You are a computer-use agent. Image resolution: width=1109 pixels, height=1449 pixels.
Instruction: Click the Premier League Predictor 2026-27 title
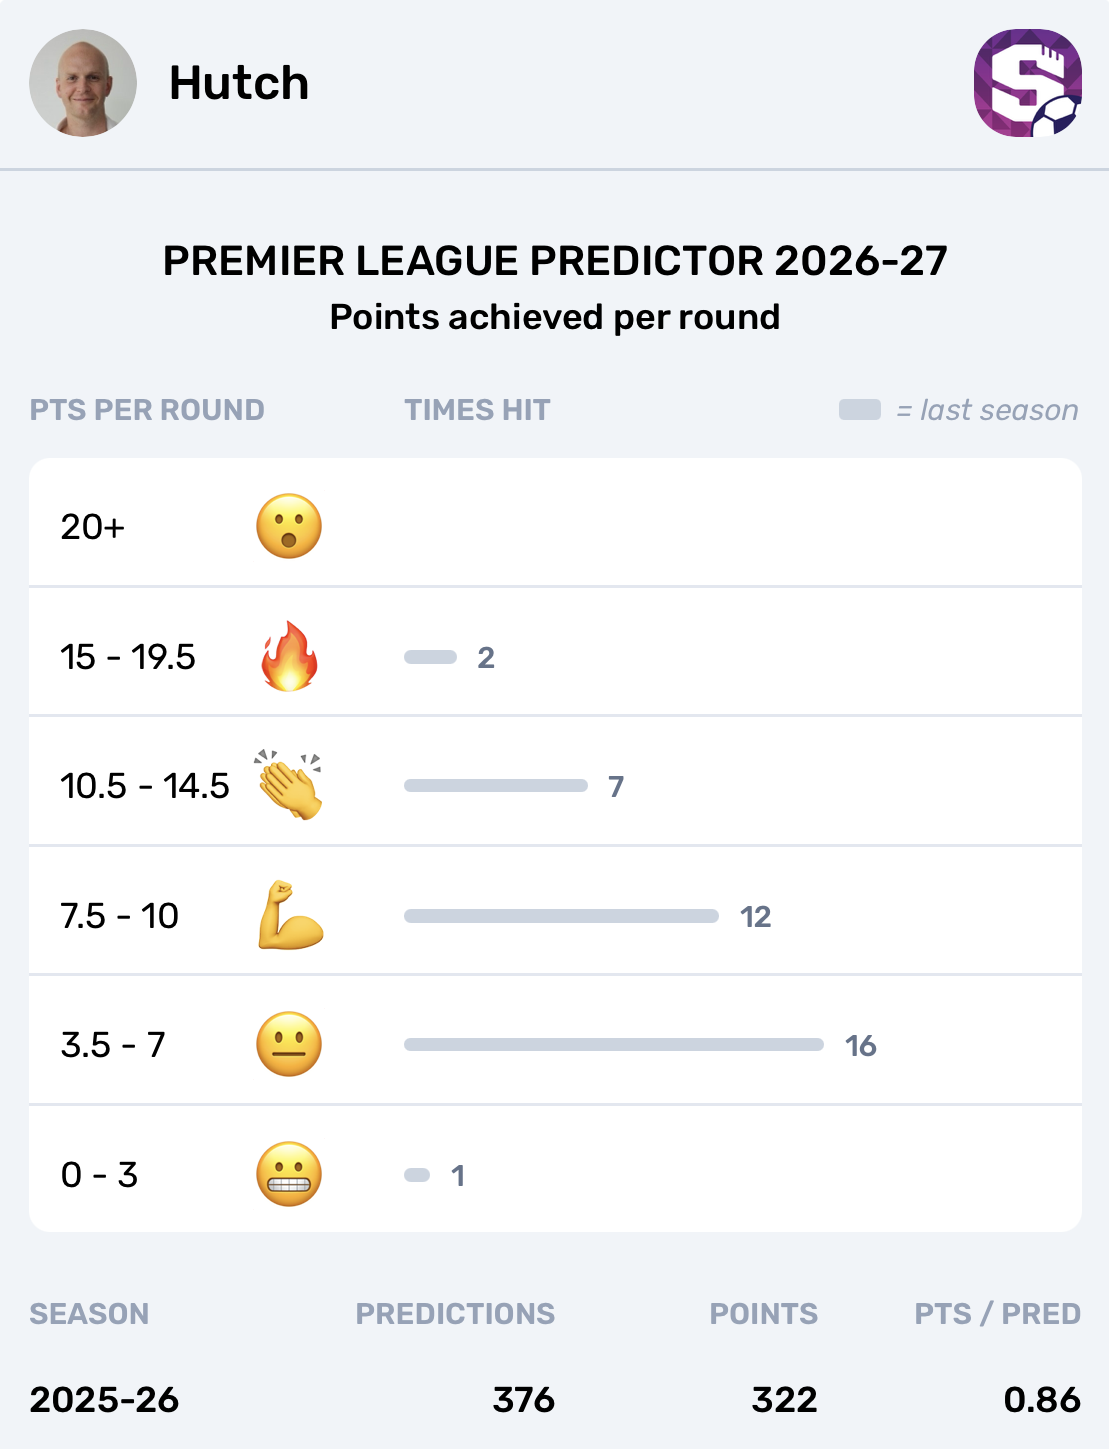[x=555, y=261]
